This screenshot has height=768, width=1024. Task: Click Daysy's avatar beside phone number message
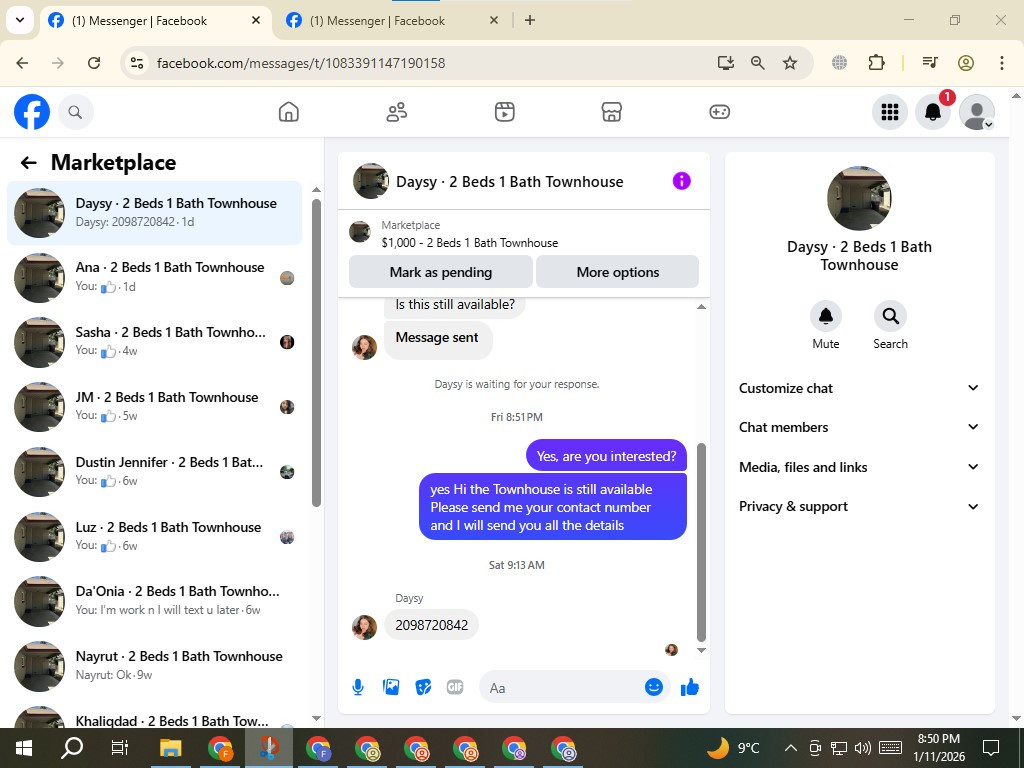364,627
